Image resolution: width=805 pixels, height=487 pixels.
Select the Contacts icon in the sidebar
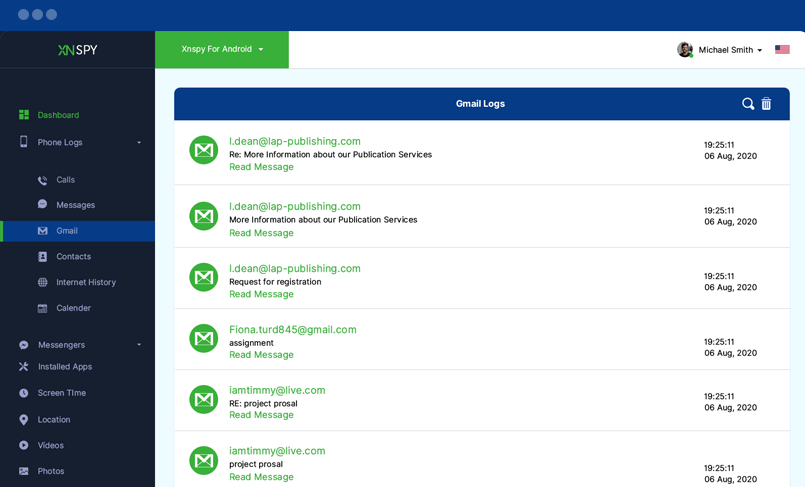(42, 257)
